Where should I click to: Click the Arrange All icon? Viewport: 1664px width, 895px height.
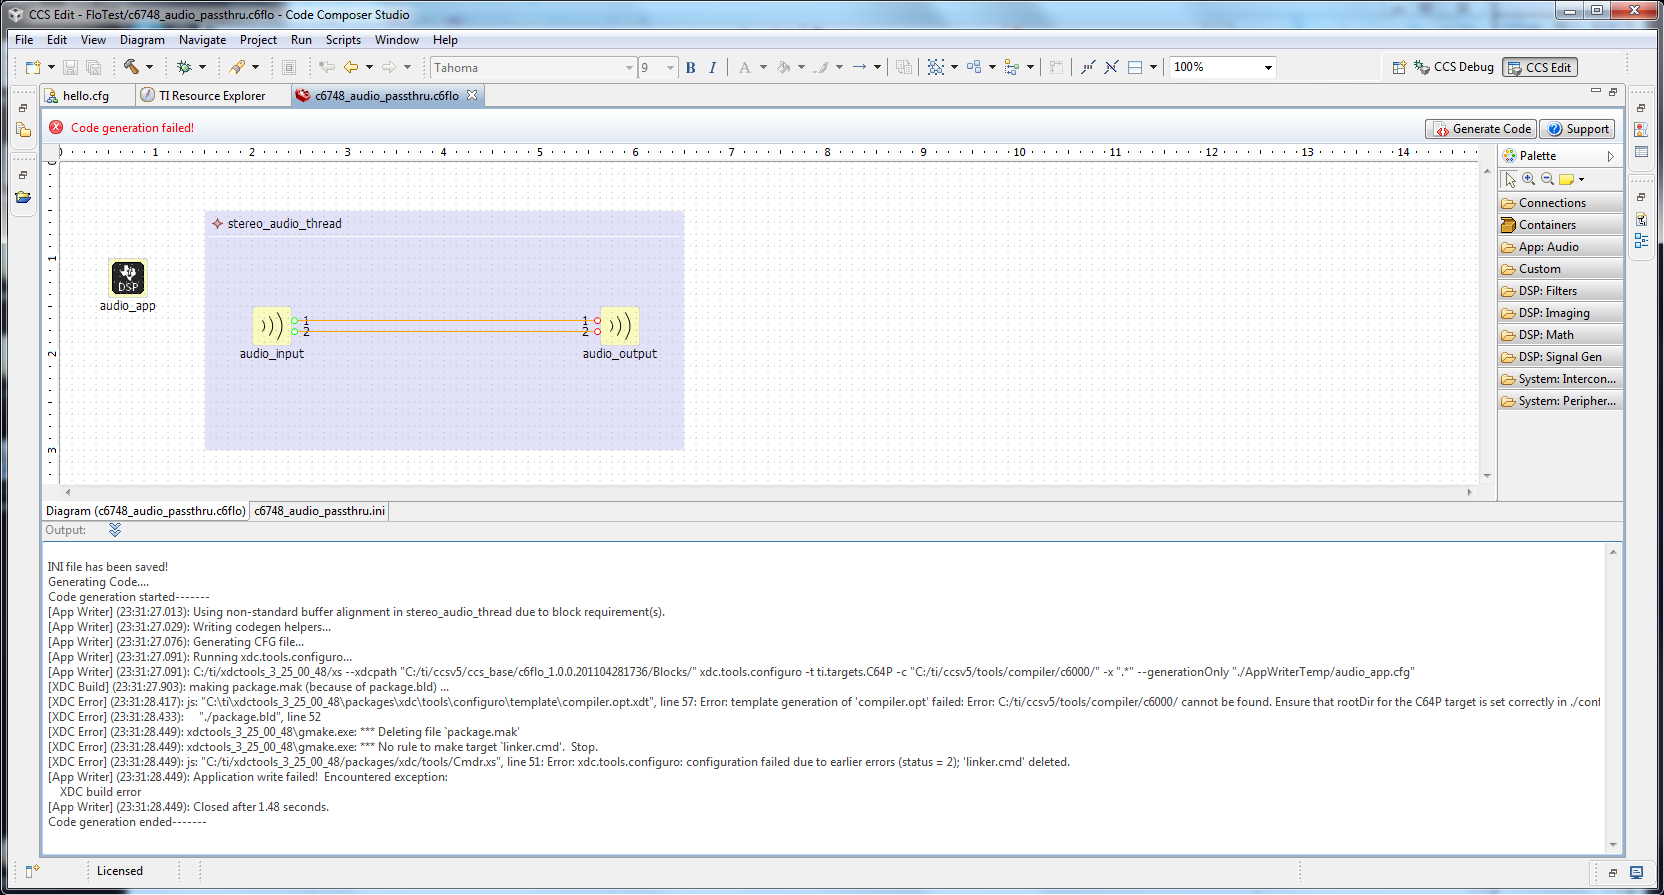click(974, 67)
